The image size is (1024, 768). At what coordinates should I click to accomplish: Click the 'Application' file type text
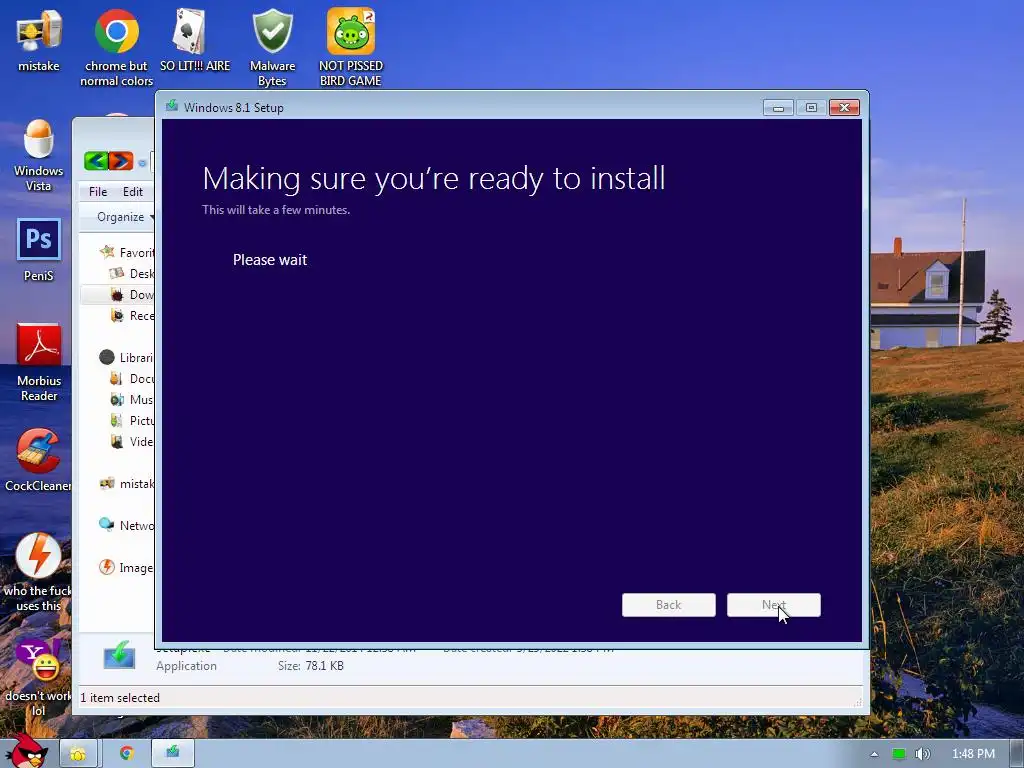[x=186, y=666]
